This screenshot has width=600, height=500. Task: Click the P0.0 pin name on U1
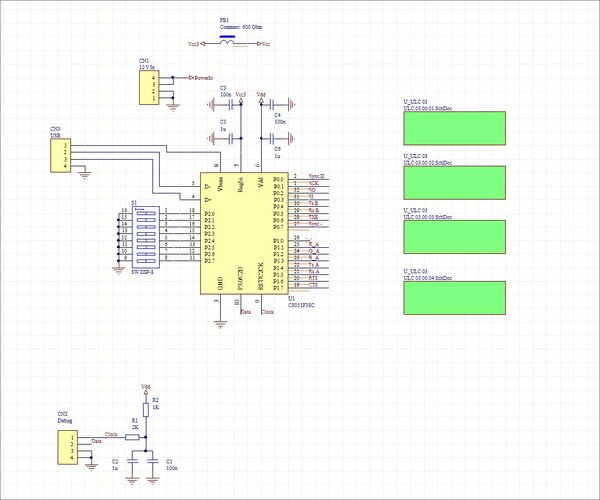click(279, 179)
